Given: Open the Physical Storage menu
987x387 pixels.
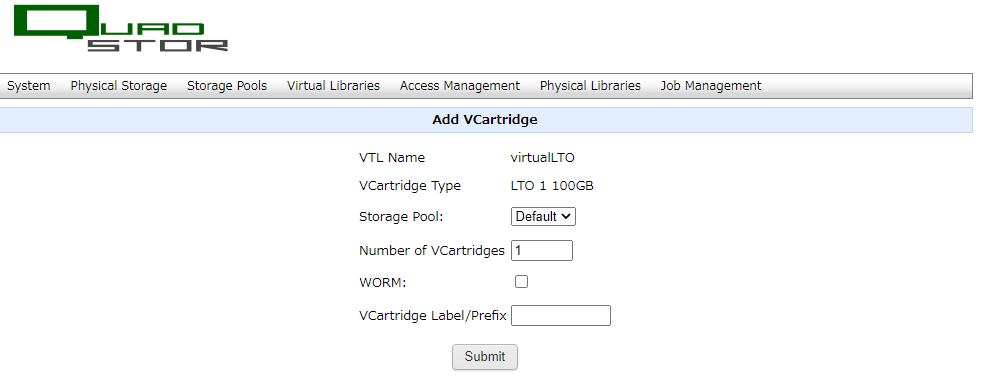Looking at the screenshot, I should 118,86.
